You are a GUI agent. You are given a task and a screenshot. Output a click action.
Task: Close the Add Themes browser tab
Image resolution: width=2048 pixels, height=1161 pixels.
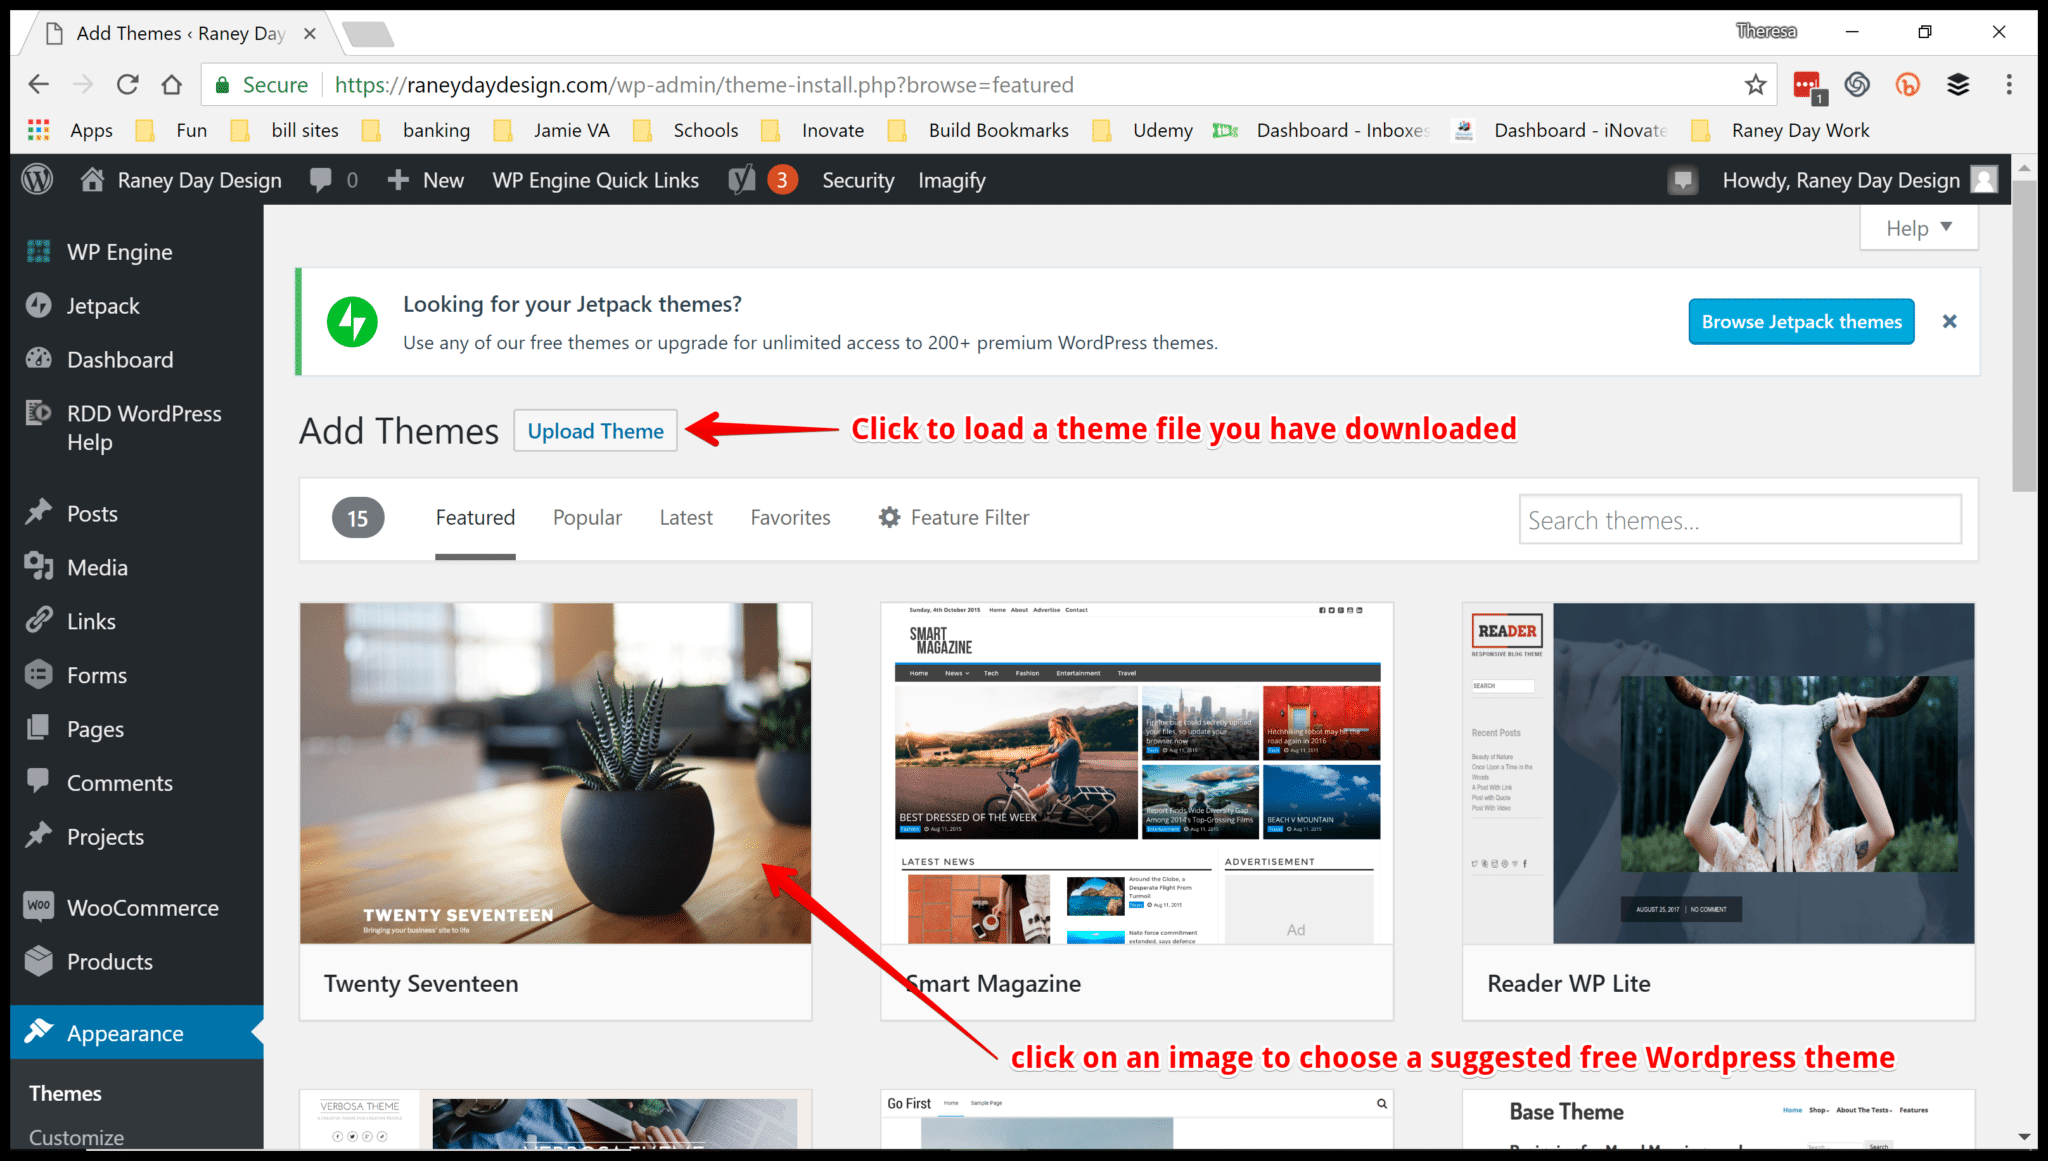click(x=310, y=34)
